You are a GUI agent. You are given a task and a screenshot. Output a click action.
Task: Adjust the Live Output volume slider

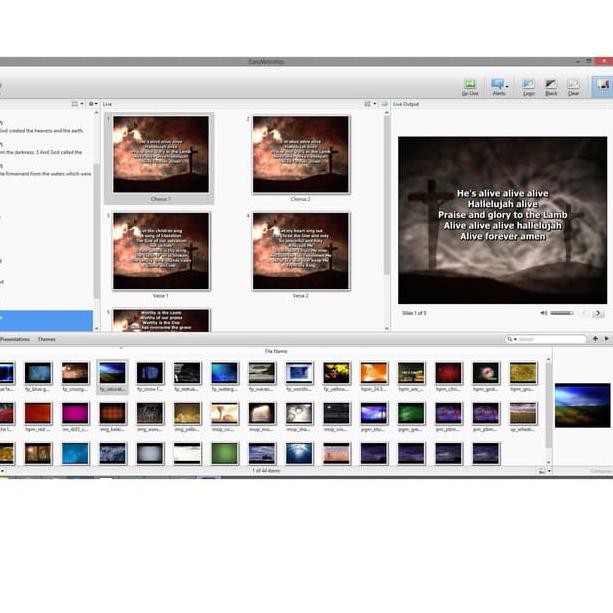561,313
